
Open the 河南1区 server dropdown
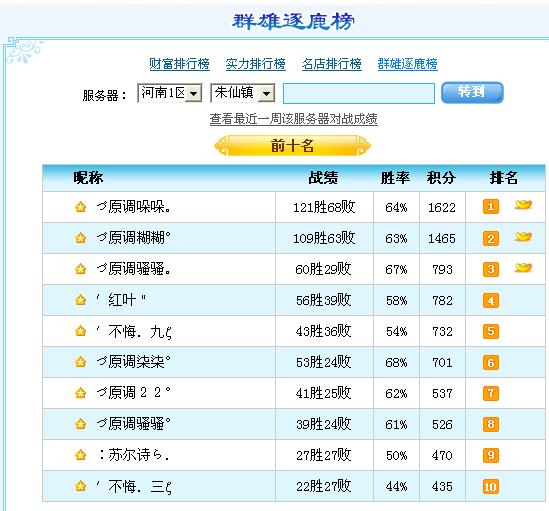coord(170,93)
